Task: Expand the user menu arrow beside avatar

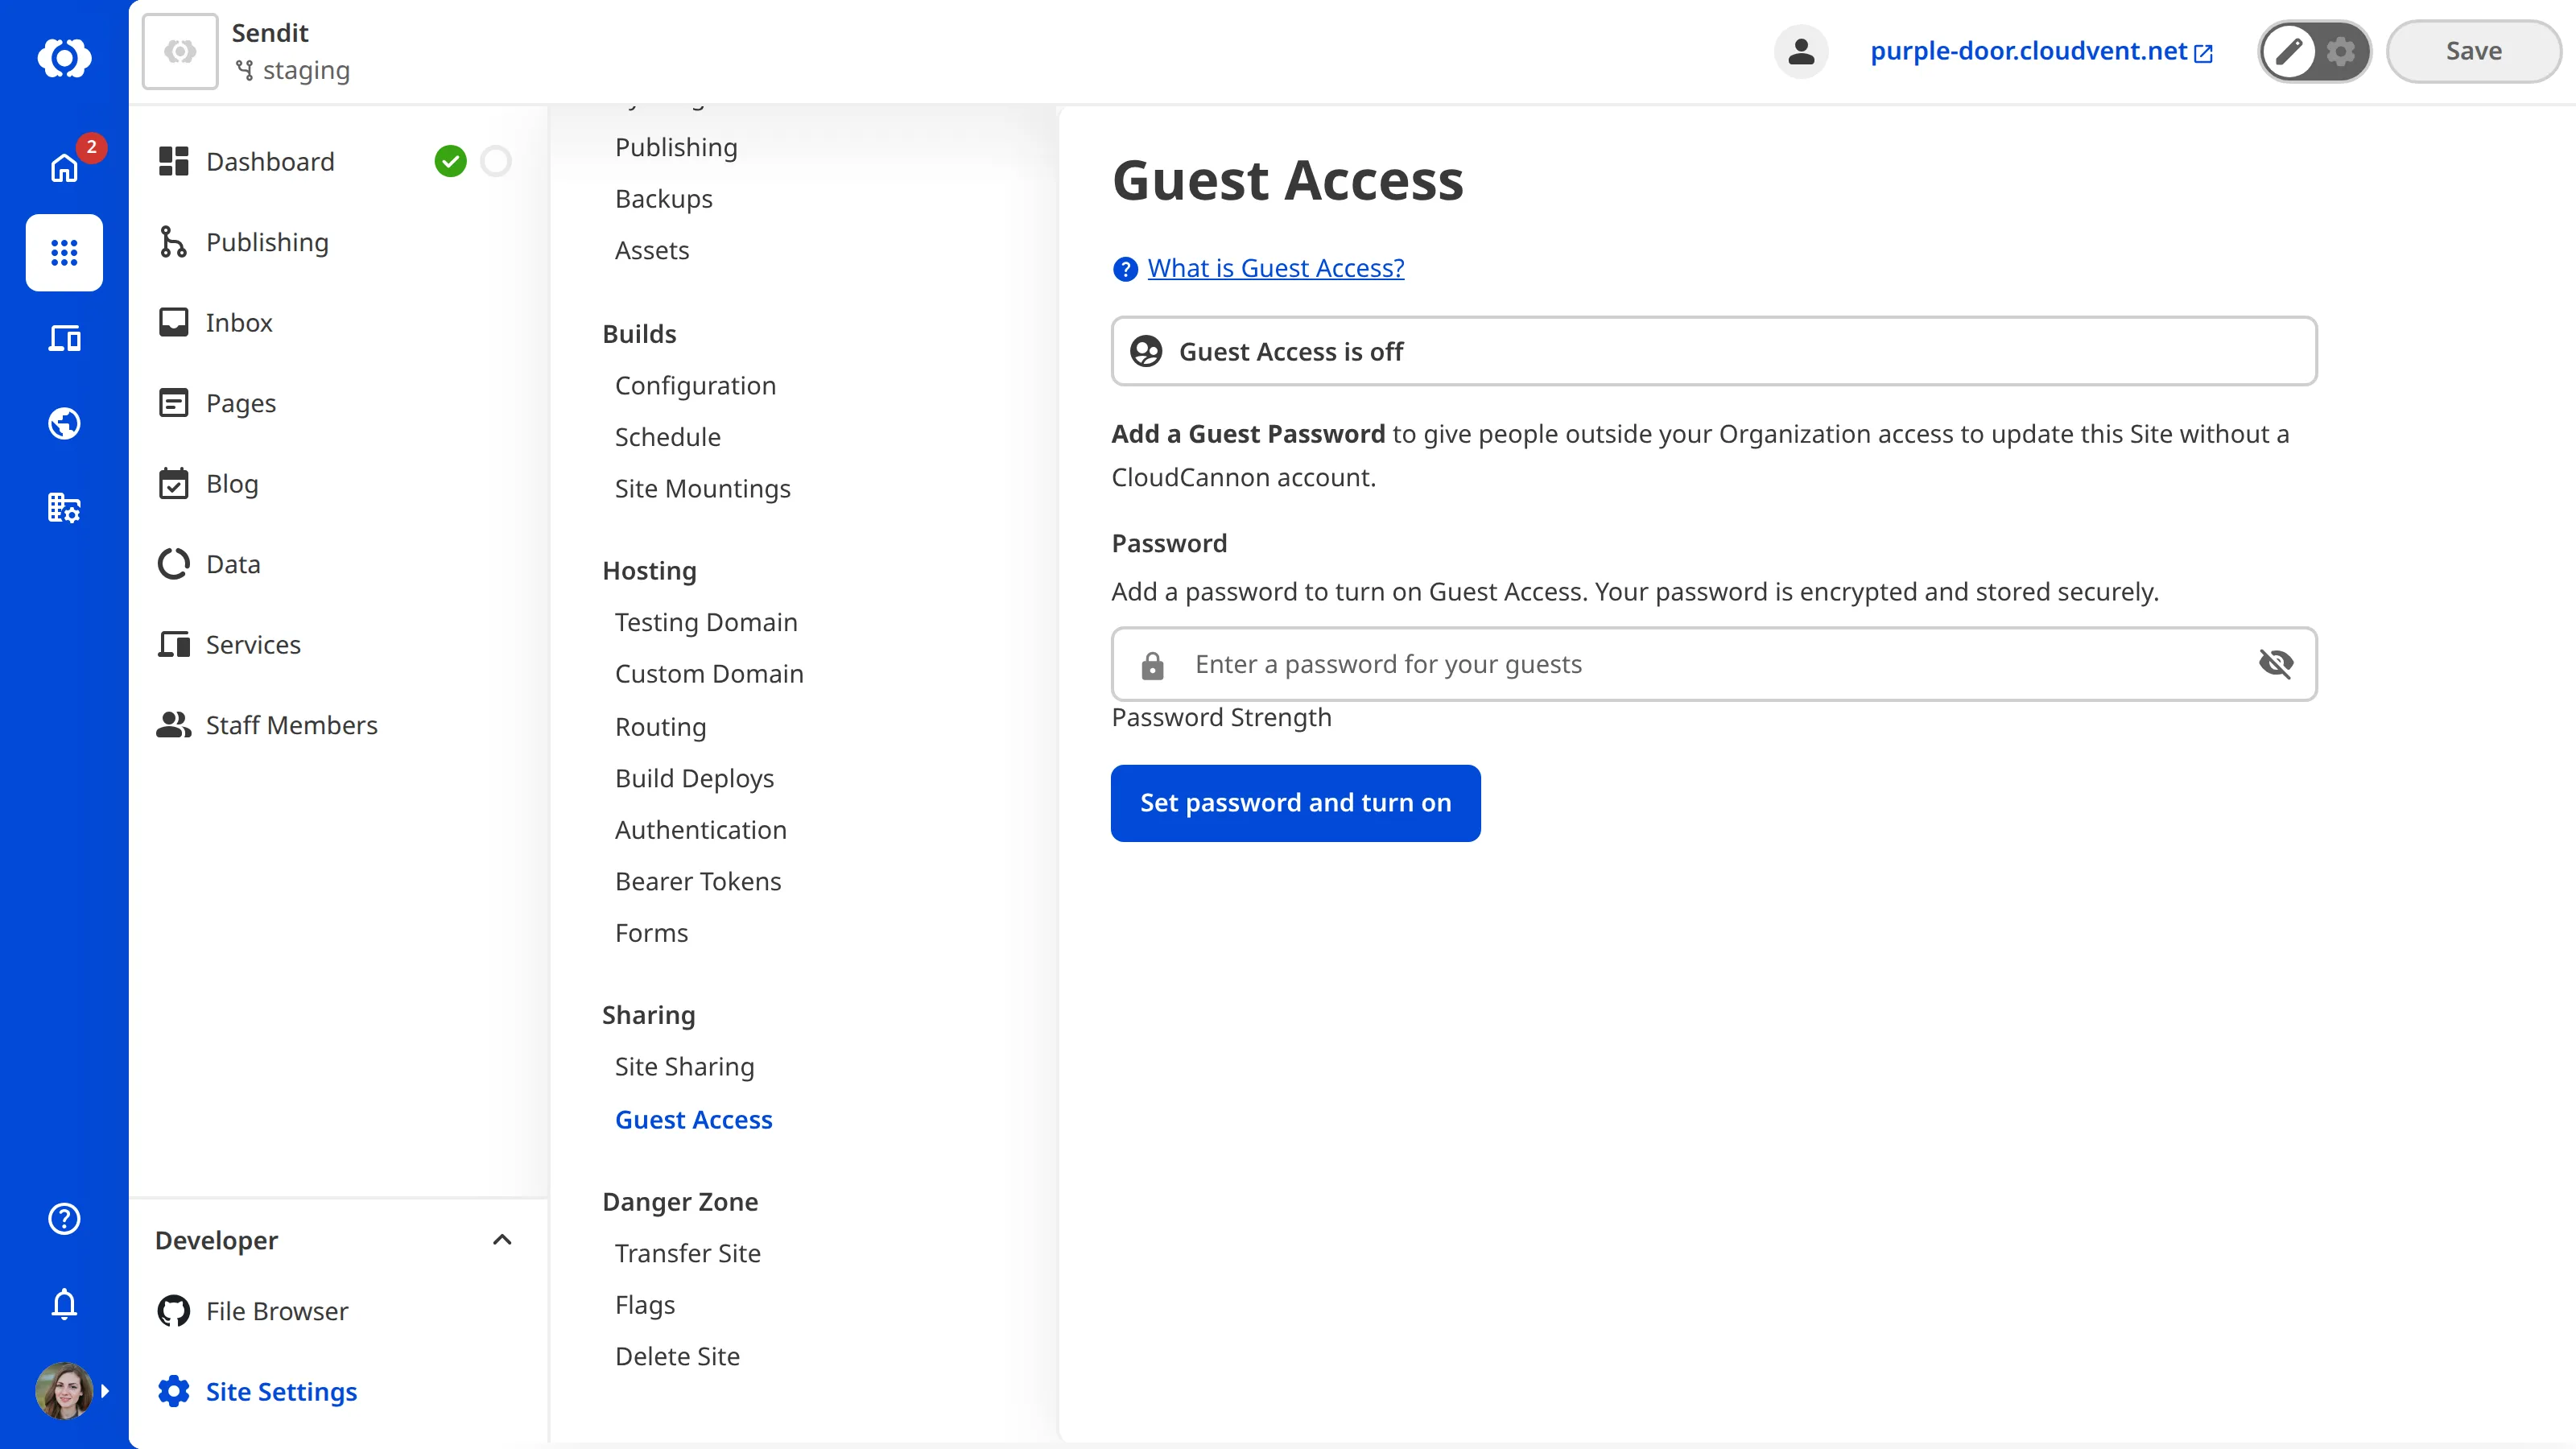Action: [x=105, y=1391]
